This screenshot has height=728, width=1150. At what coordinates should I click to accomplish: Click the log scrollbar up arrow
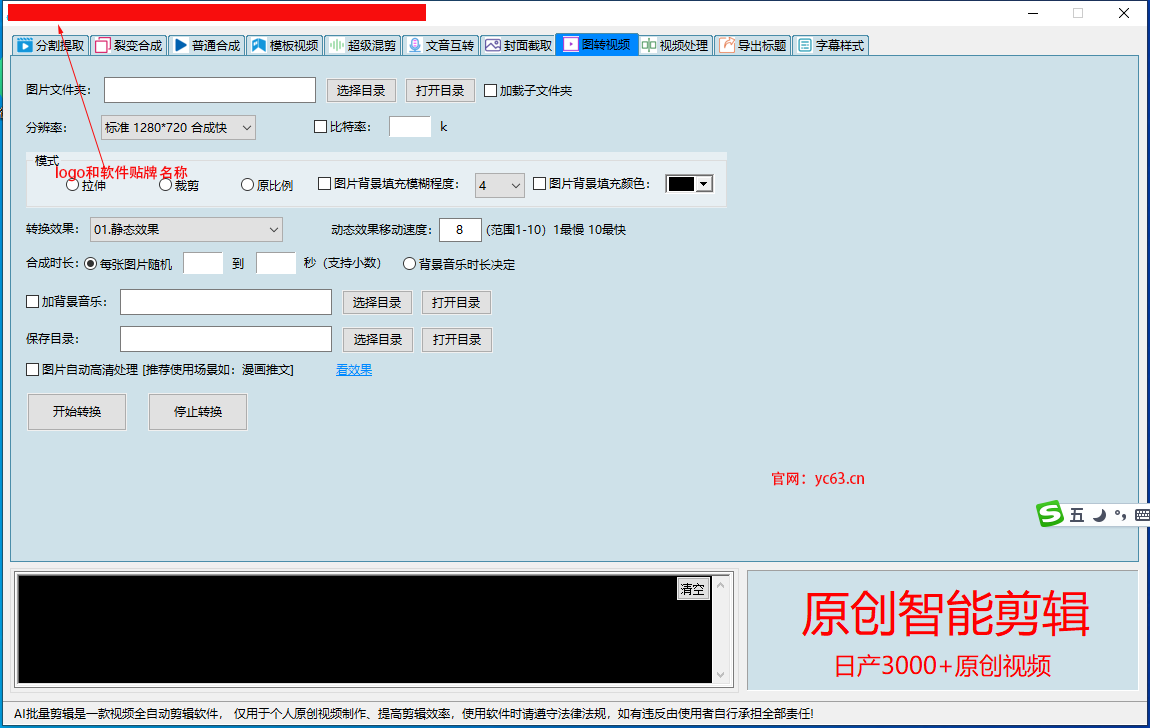(720, 585)
